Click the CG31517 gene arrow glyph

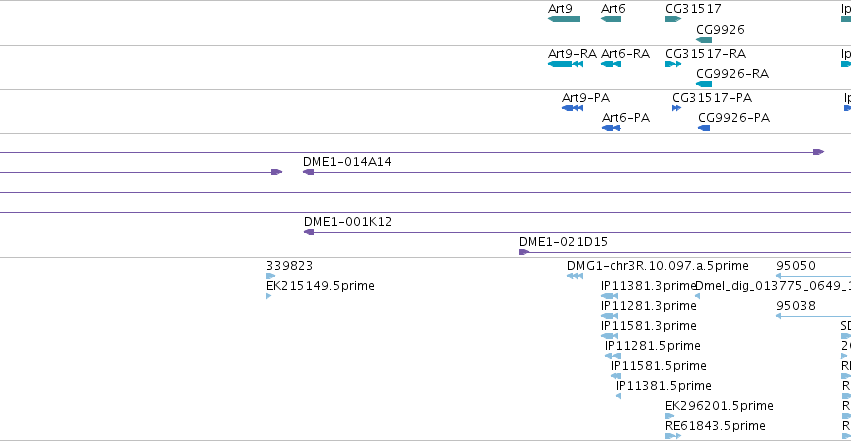(x=673, y=19)
